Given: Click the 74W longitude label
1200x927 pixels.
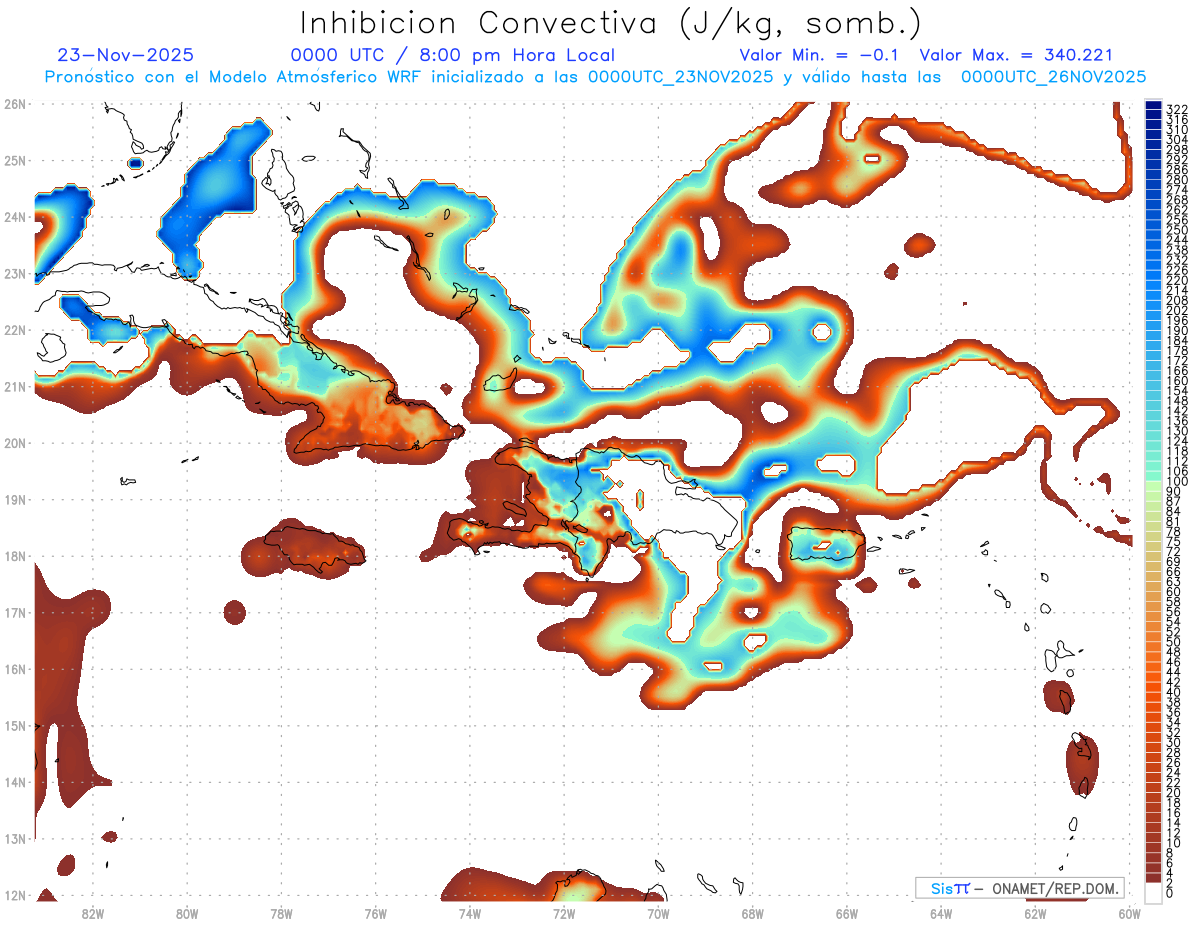Looking at the screenshot, I should point(470,913).
